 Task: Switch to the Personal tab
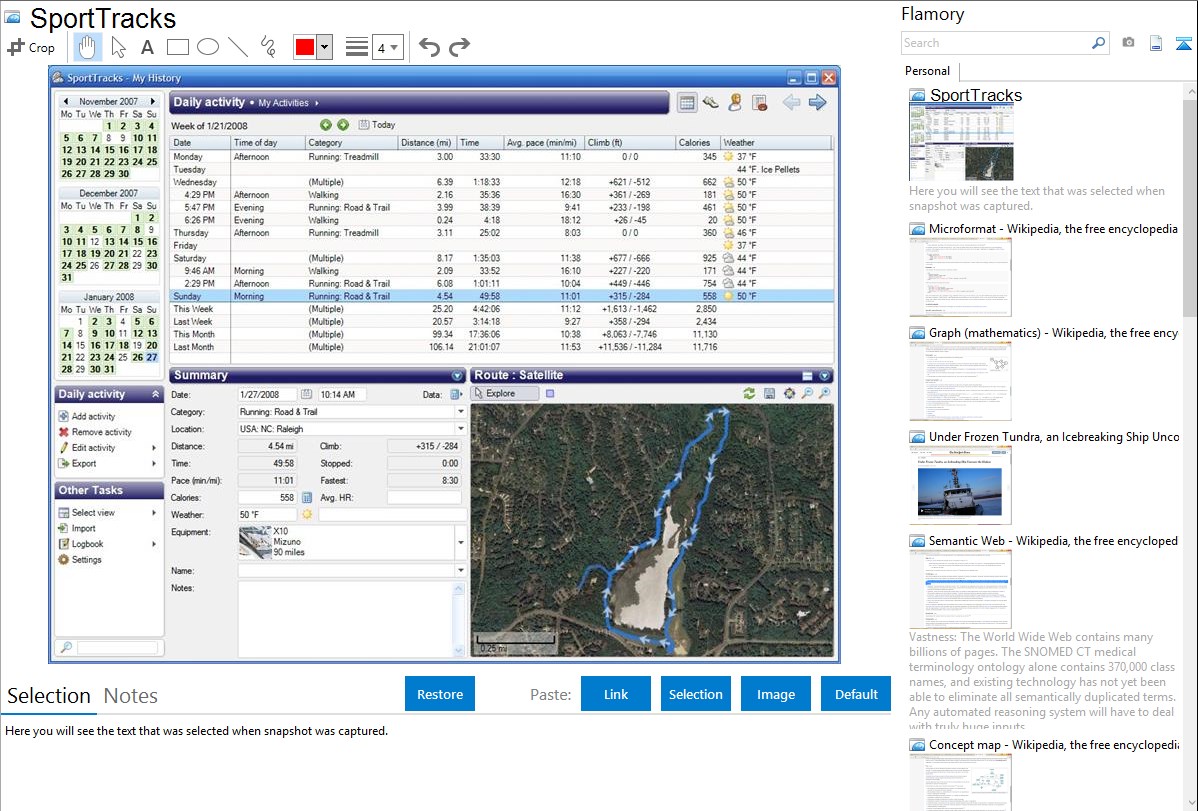928,71
